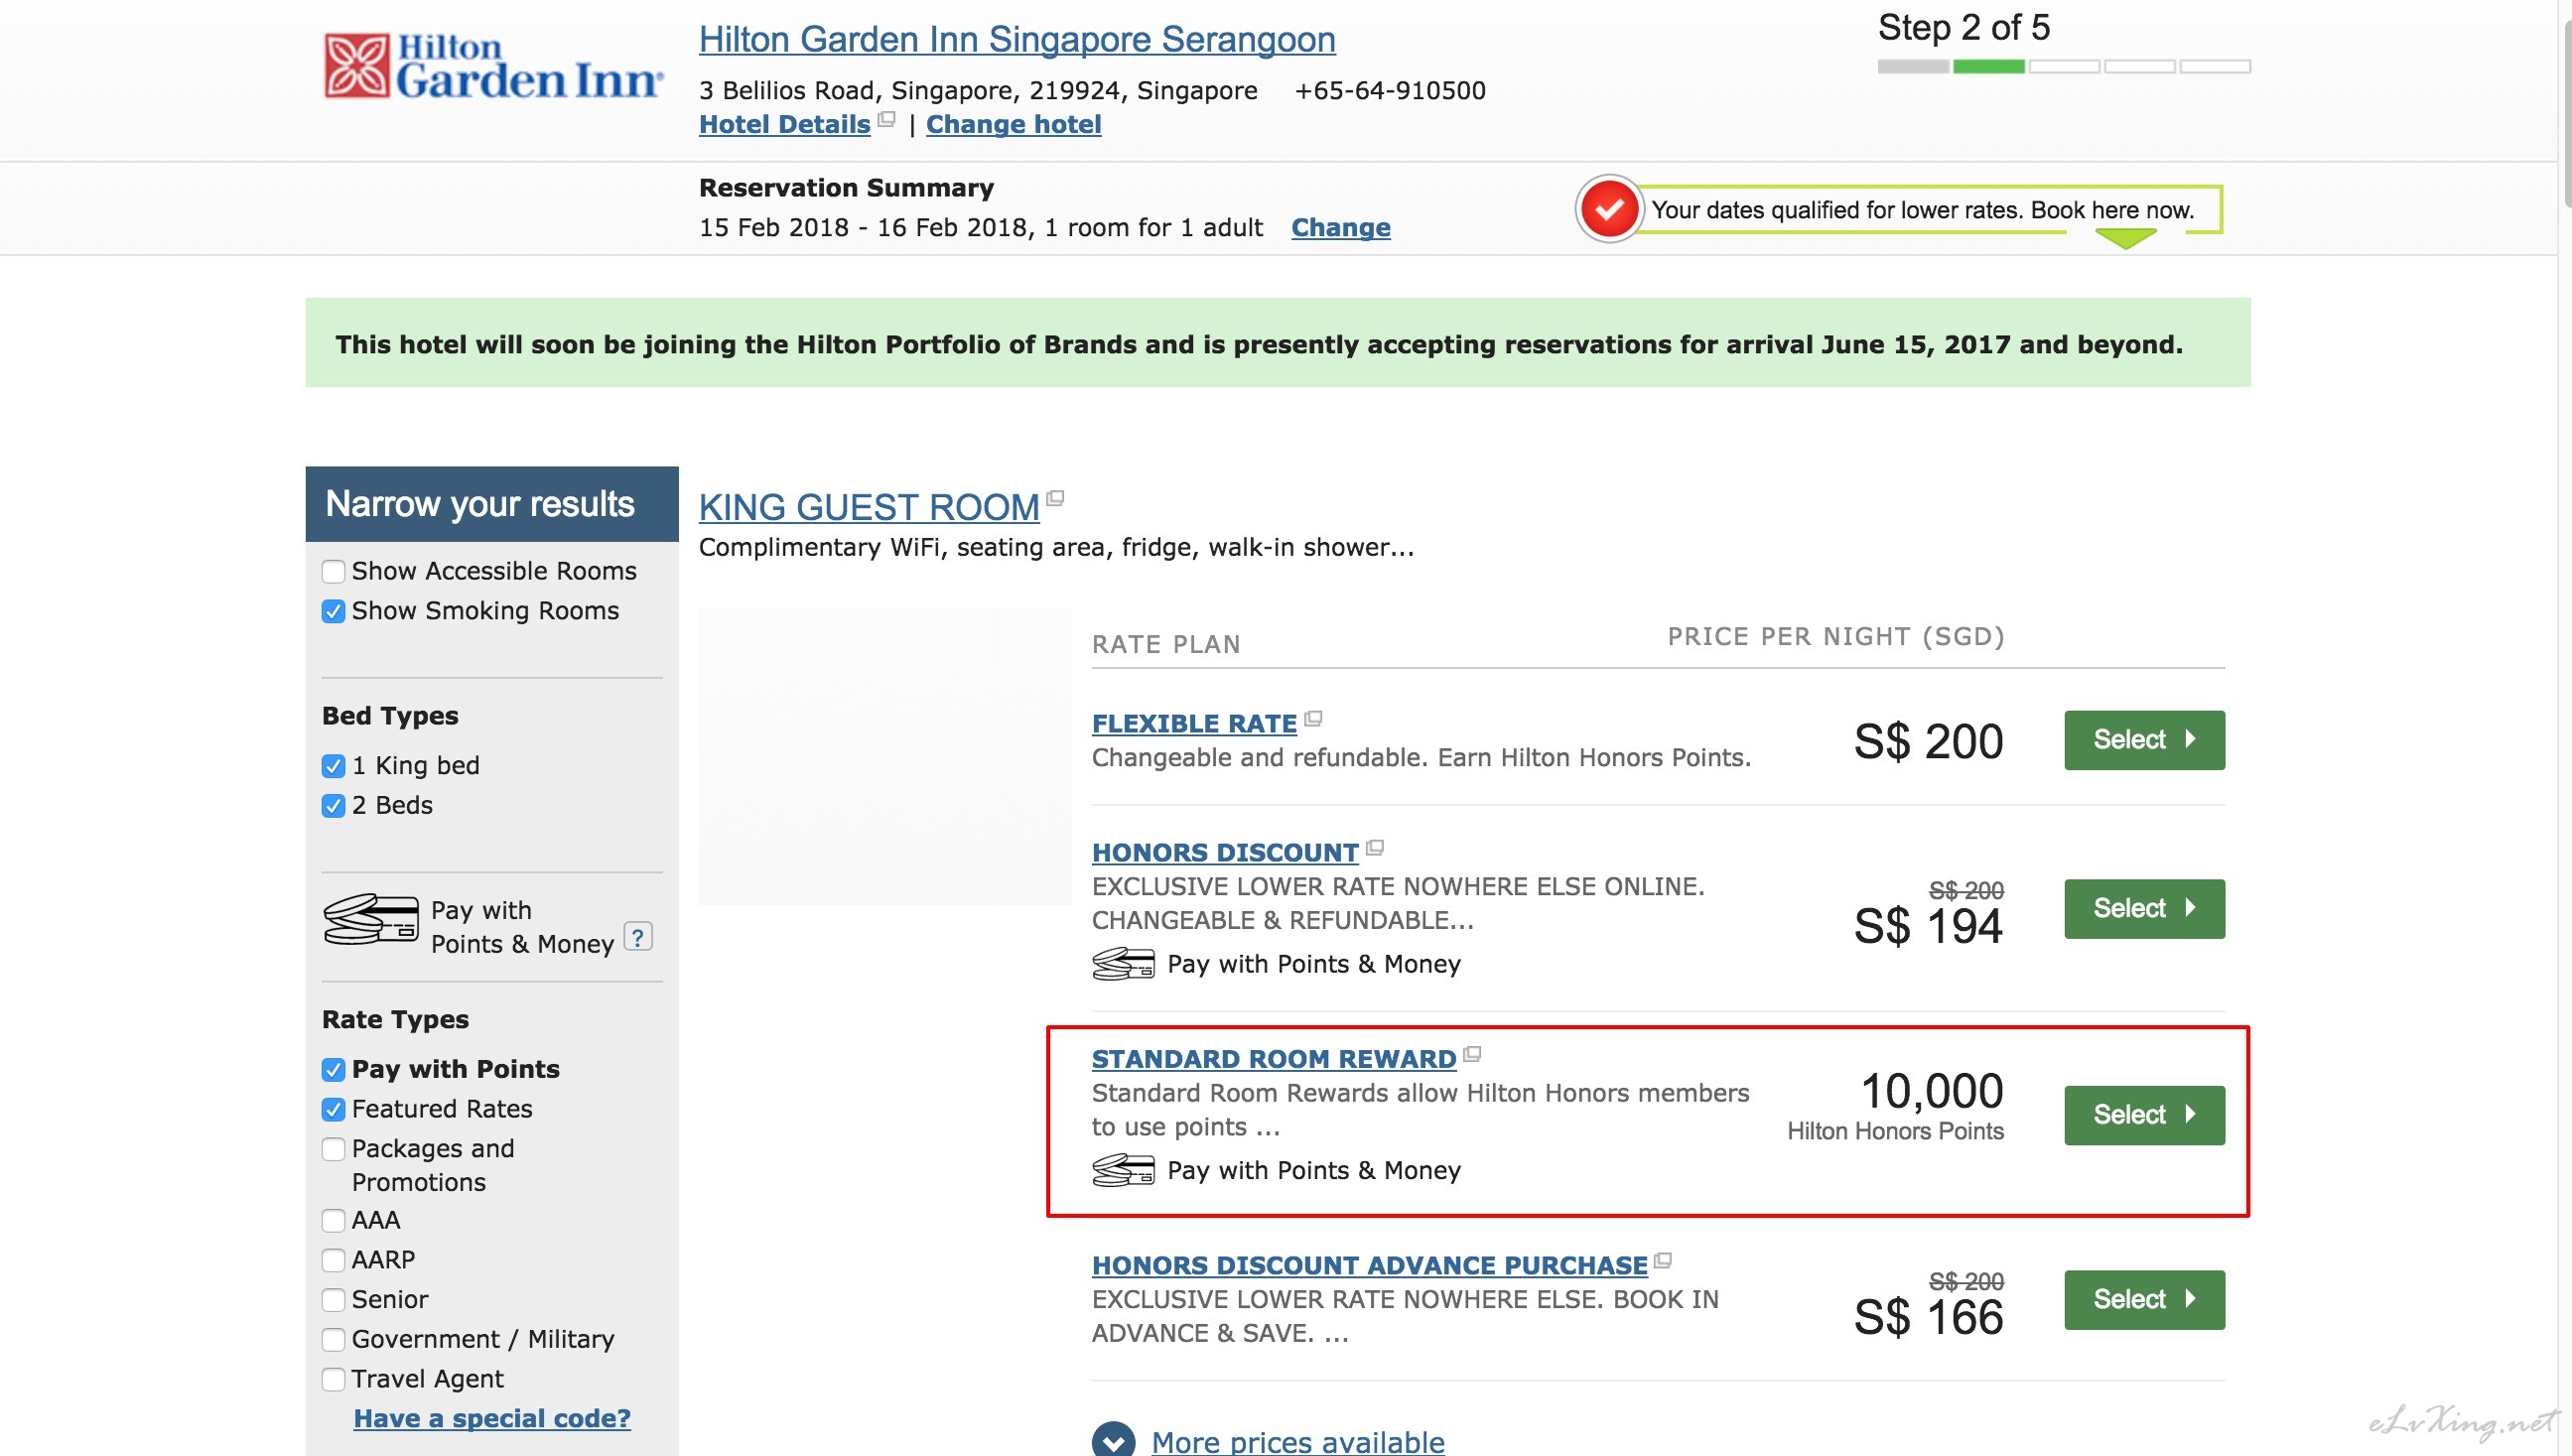Click popup icon beside Honors Discount Advance Purchase

pyautogui.click(x=1663, y=1261)
